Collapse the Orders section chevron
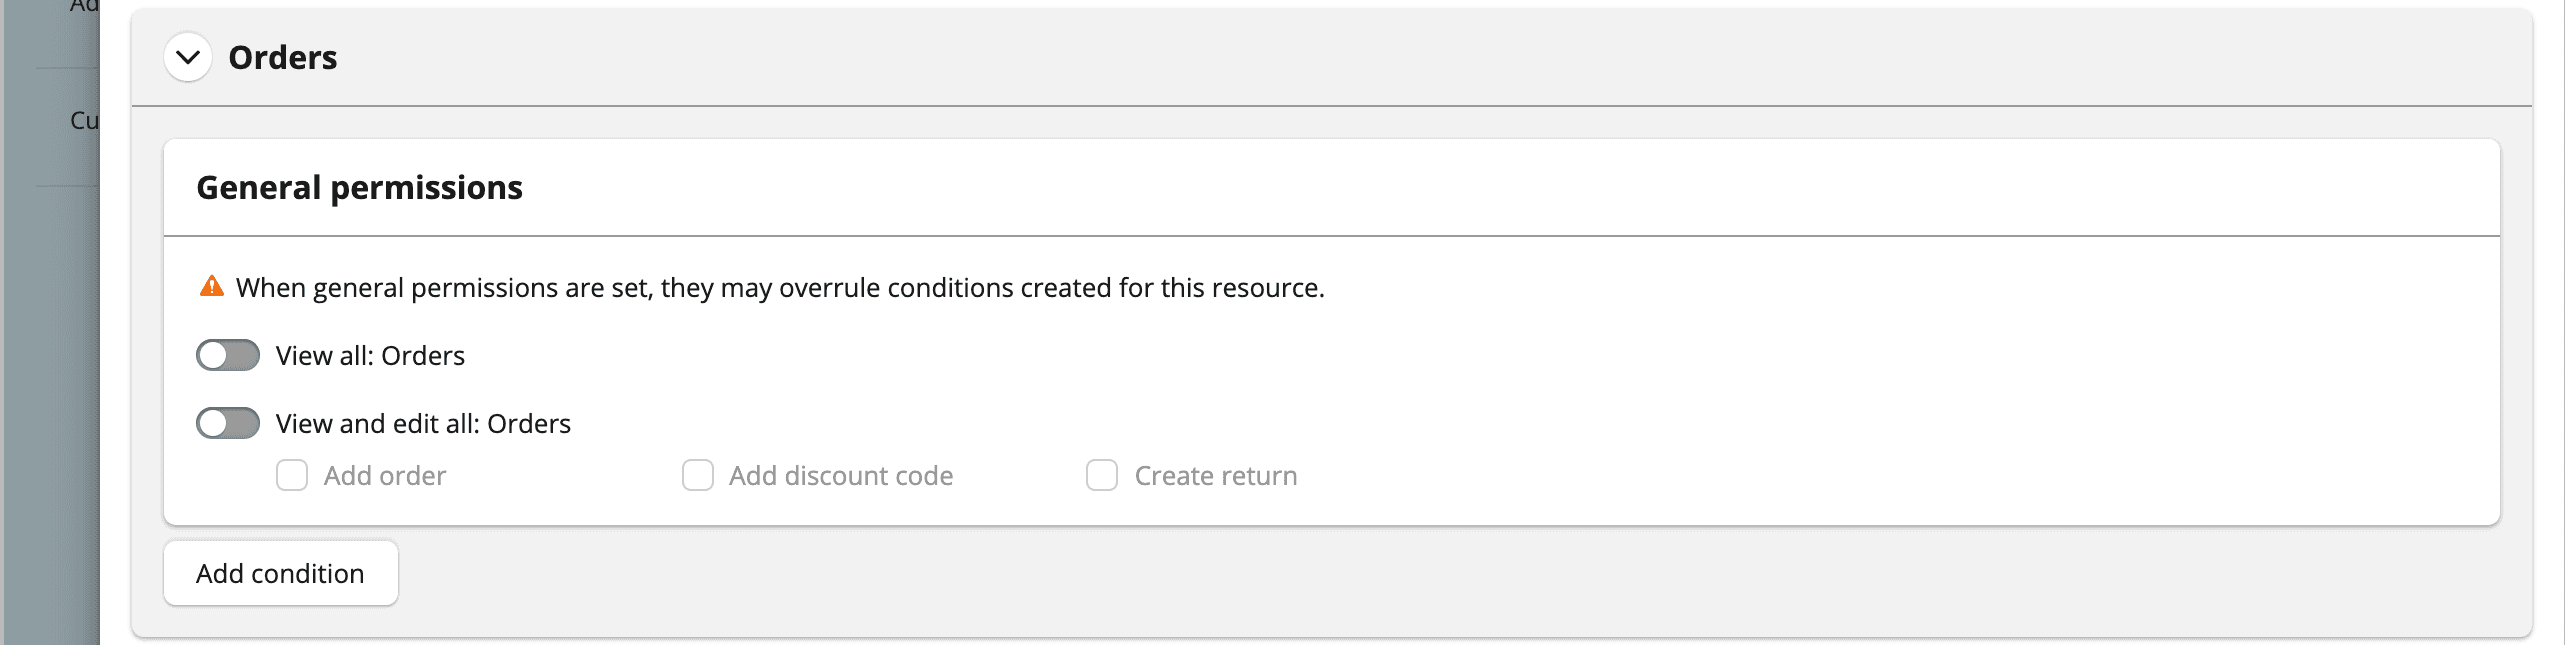 click(188, 58)
